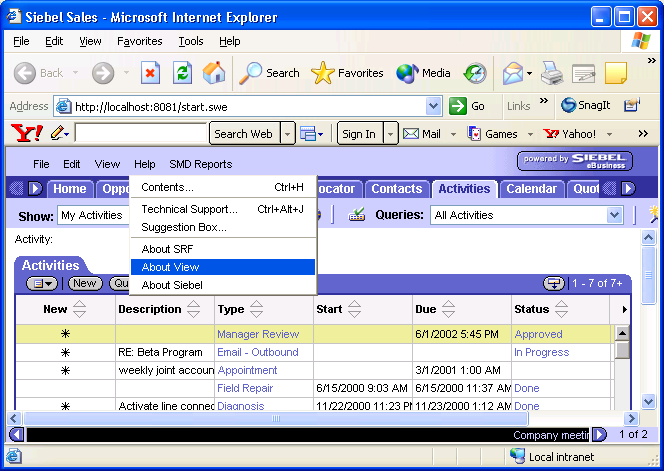Switch to the Calendar screen tab
664x471 pixels.
[x=531, y=189]
